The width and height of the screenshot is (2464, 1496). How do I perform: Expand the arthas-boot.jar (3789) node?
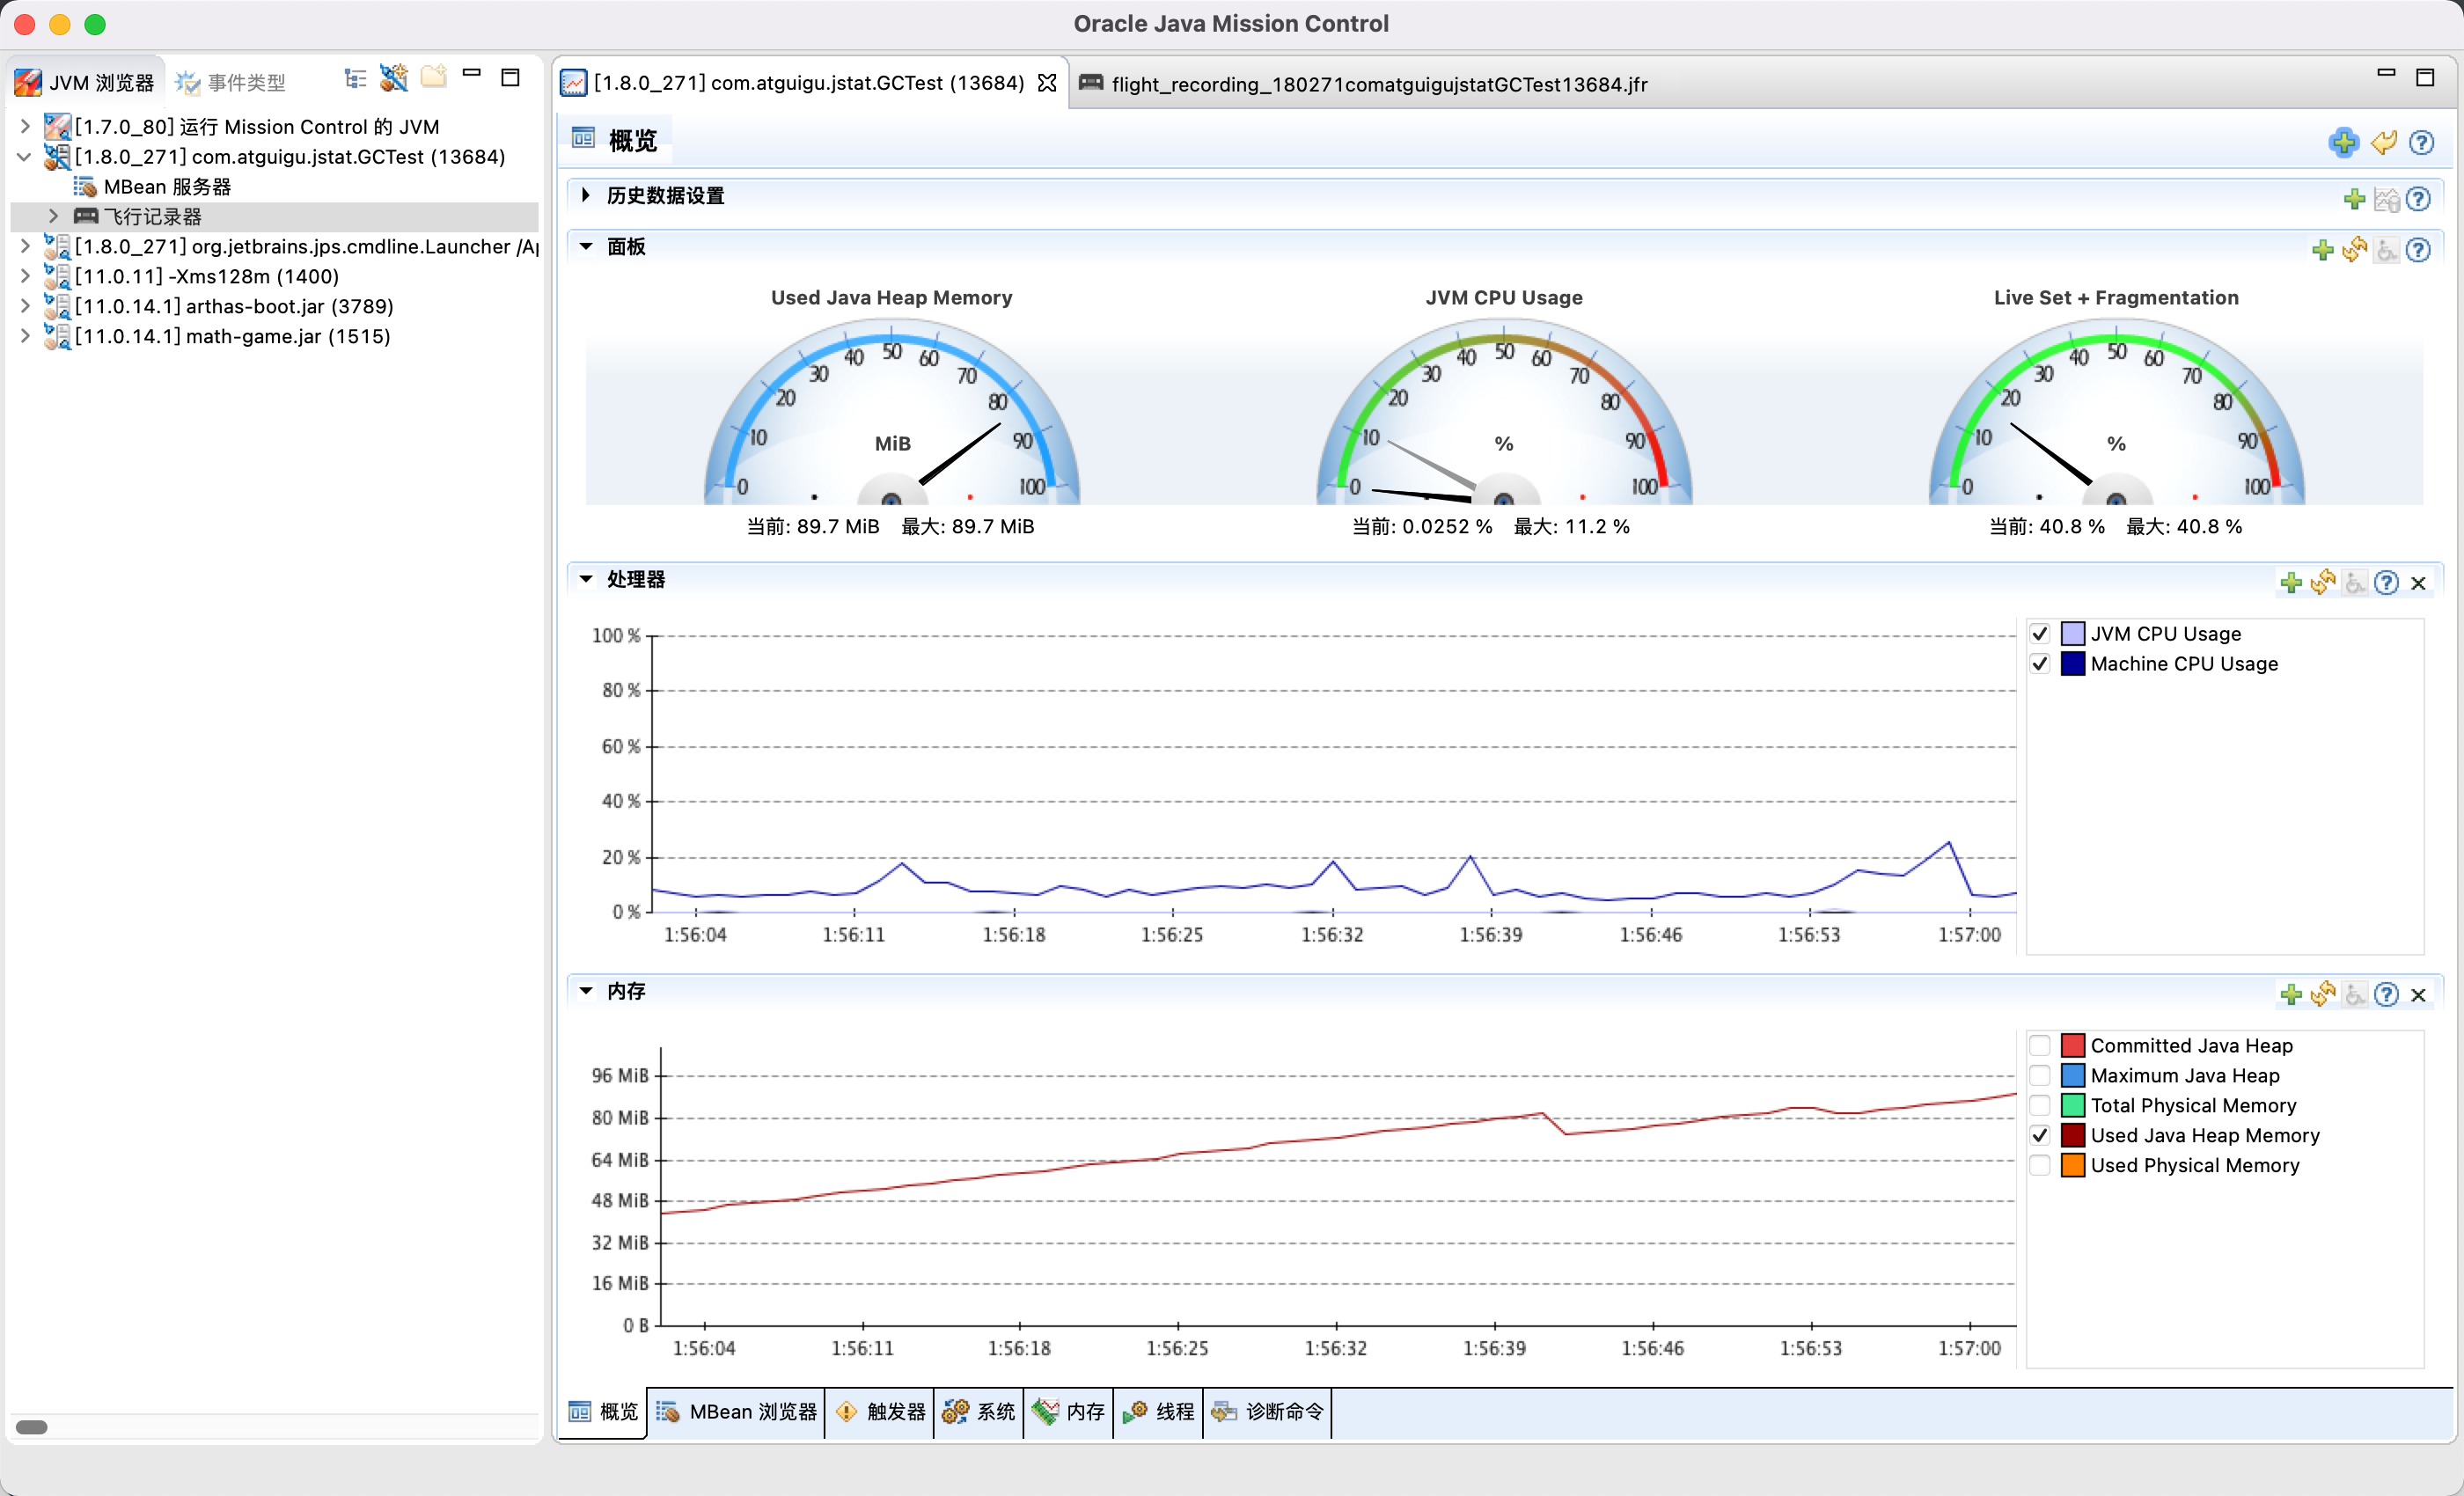tap(25, 306)
